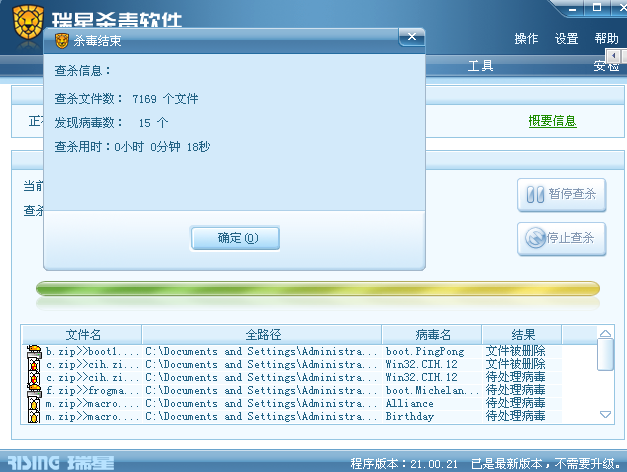Viewport: 627px width, 472px height.
Task: Select virus name boot.Michelan...
Action: (432, 390)
